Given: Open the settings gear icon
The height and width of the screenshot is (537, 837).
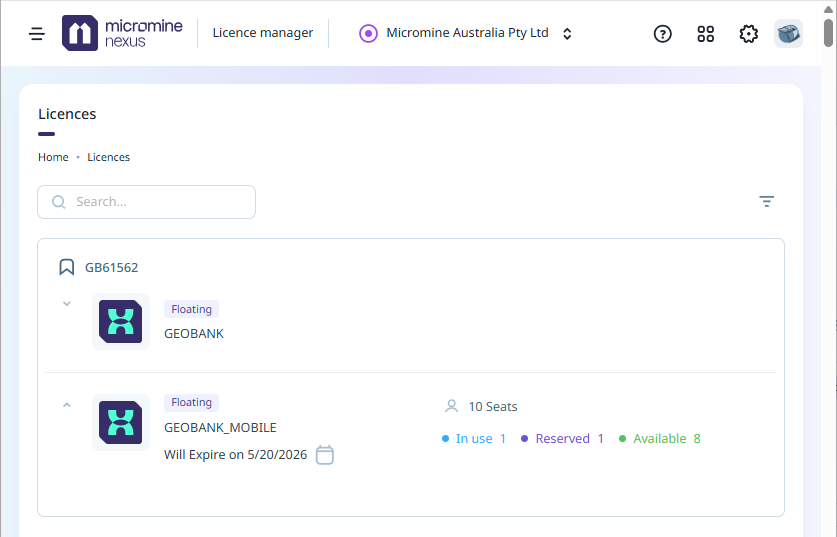Looking at the screenshot, I should (748, 33).
